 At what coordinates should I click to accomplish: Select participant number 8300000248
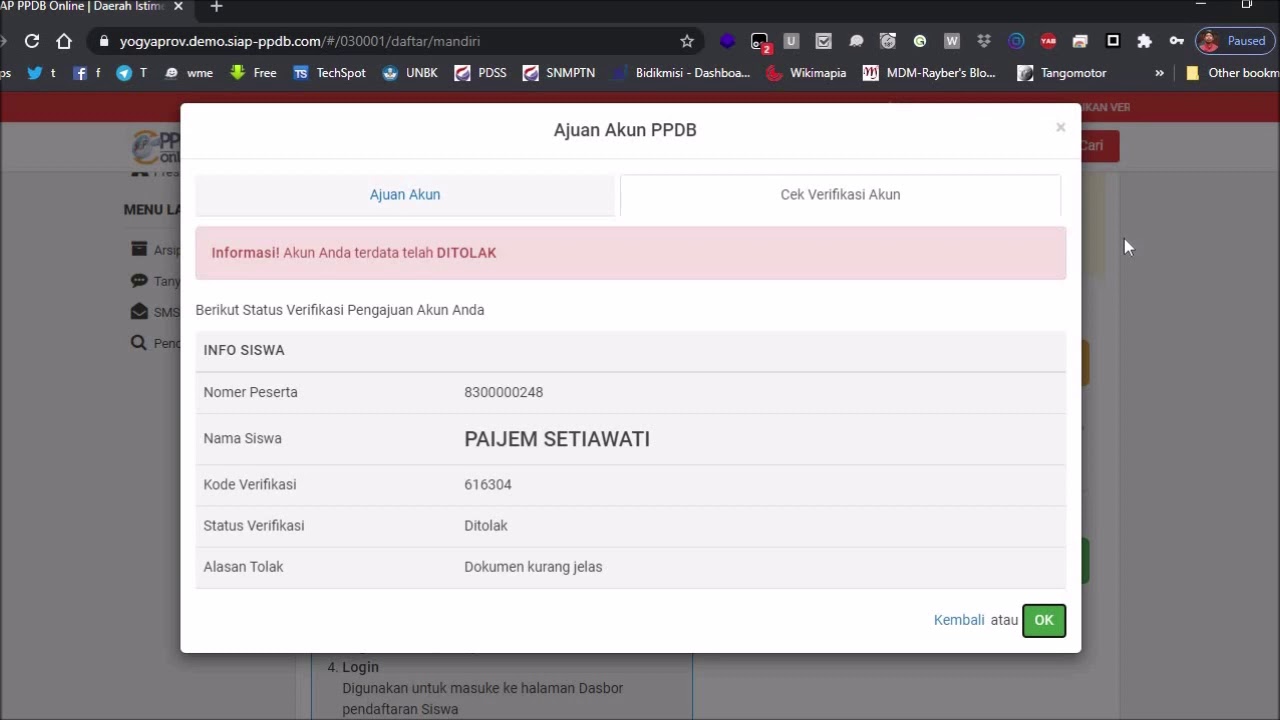point(503,392)
